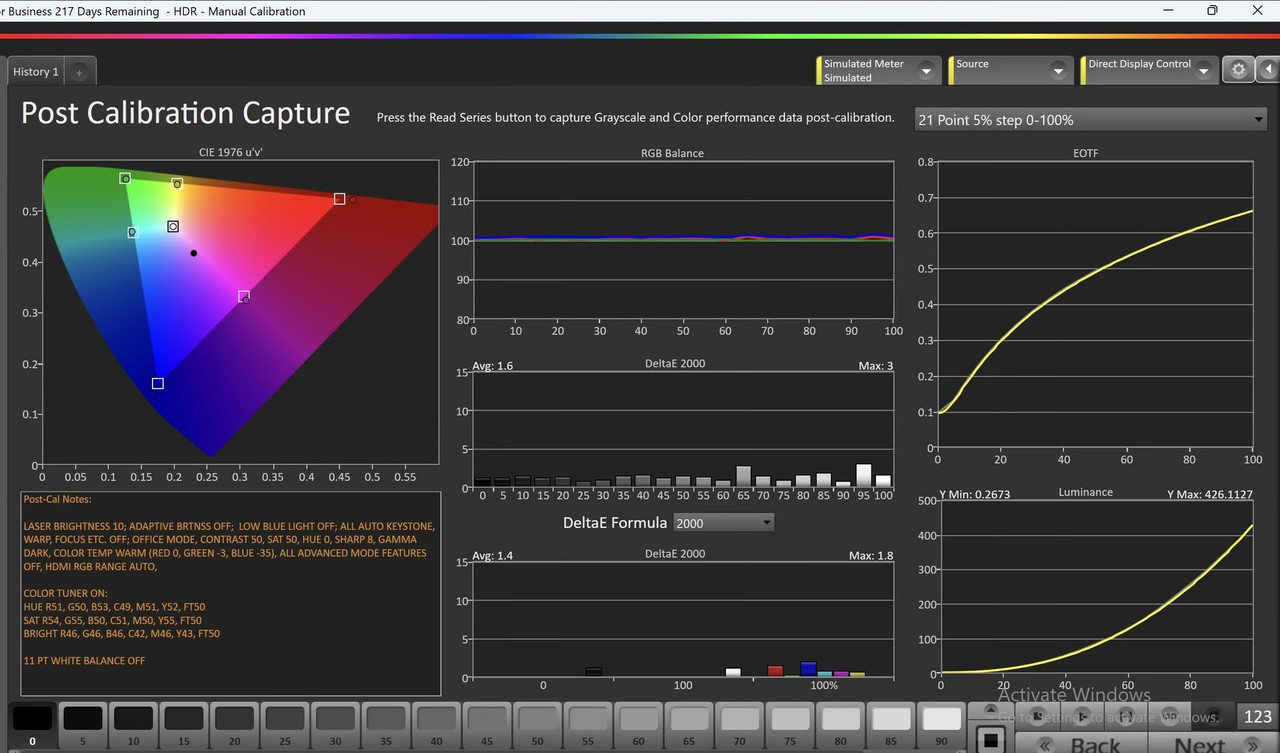Select the 85 grayscale swatch

point(891,724)
